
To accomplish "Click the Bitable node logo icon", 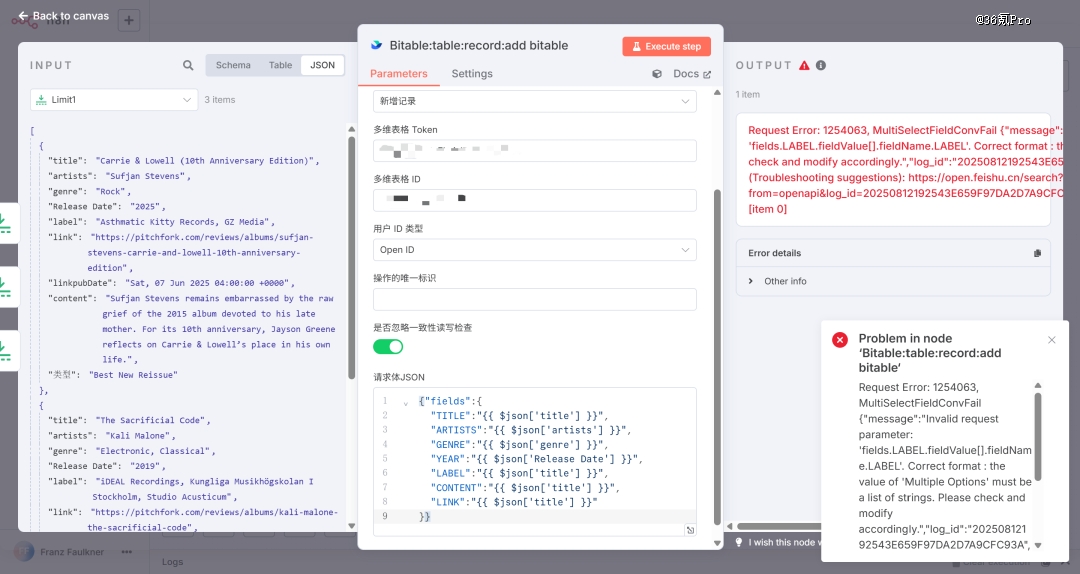I will click(376, 45).
